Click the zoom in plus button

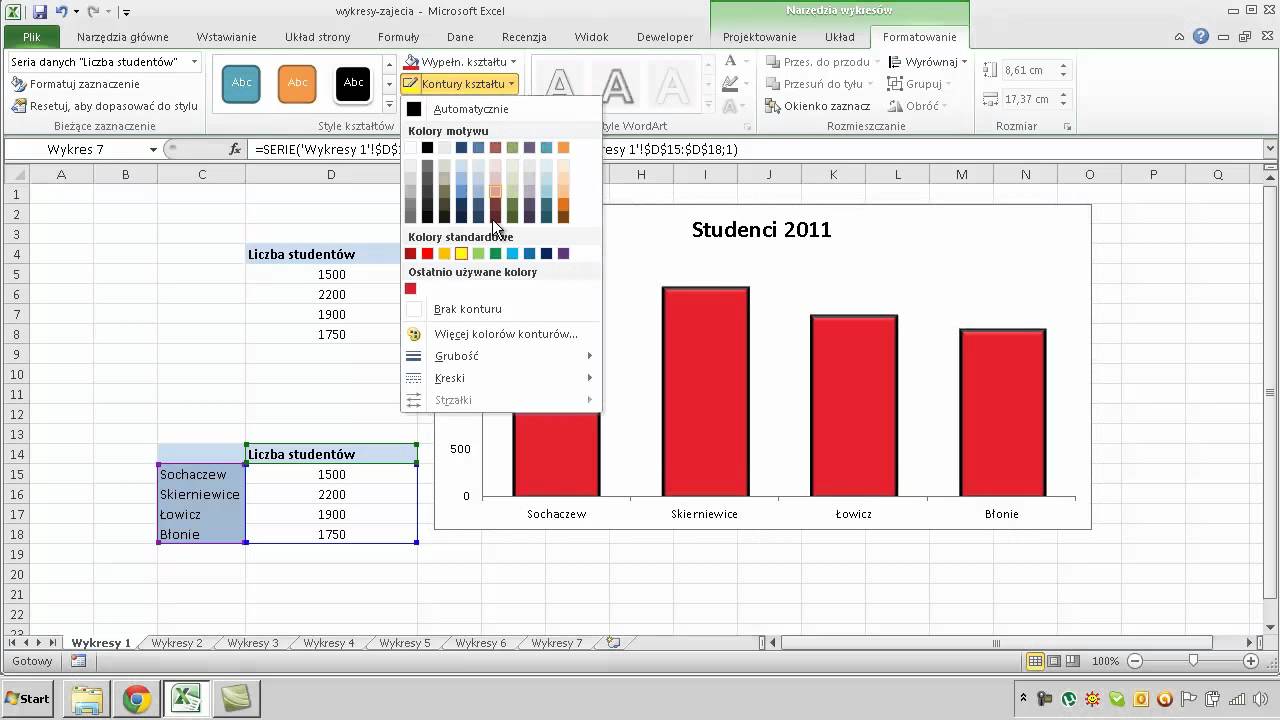[1251, 661]
